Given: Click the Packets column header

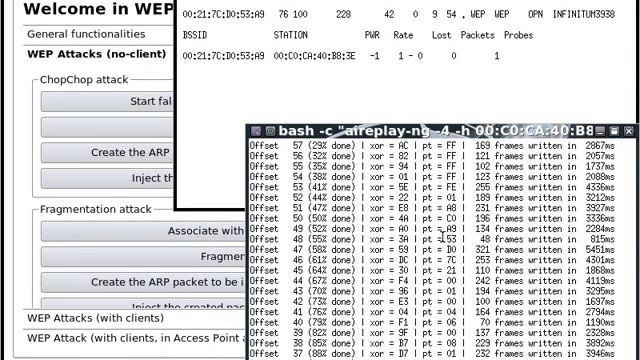Looking at the screenshot, I should (x=478, y=35).
